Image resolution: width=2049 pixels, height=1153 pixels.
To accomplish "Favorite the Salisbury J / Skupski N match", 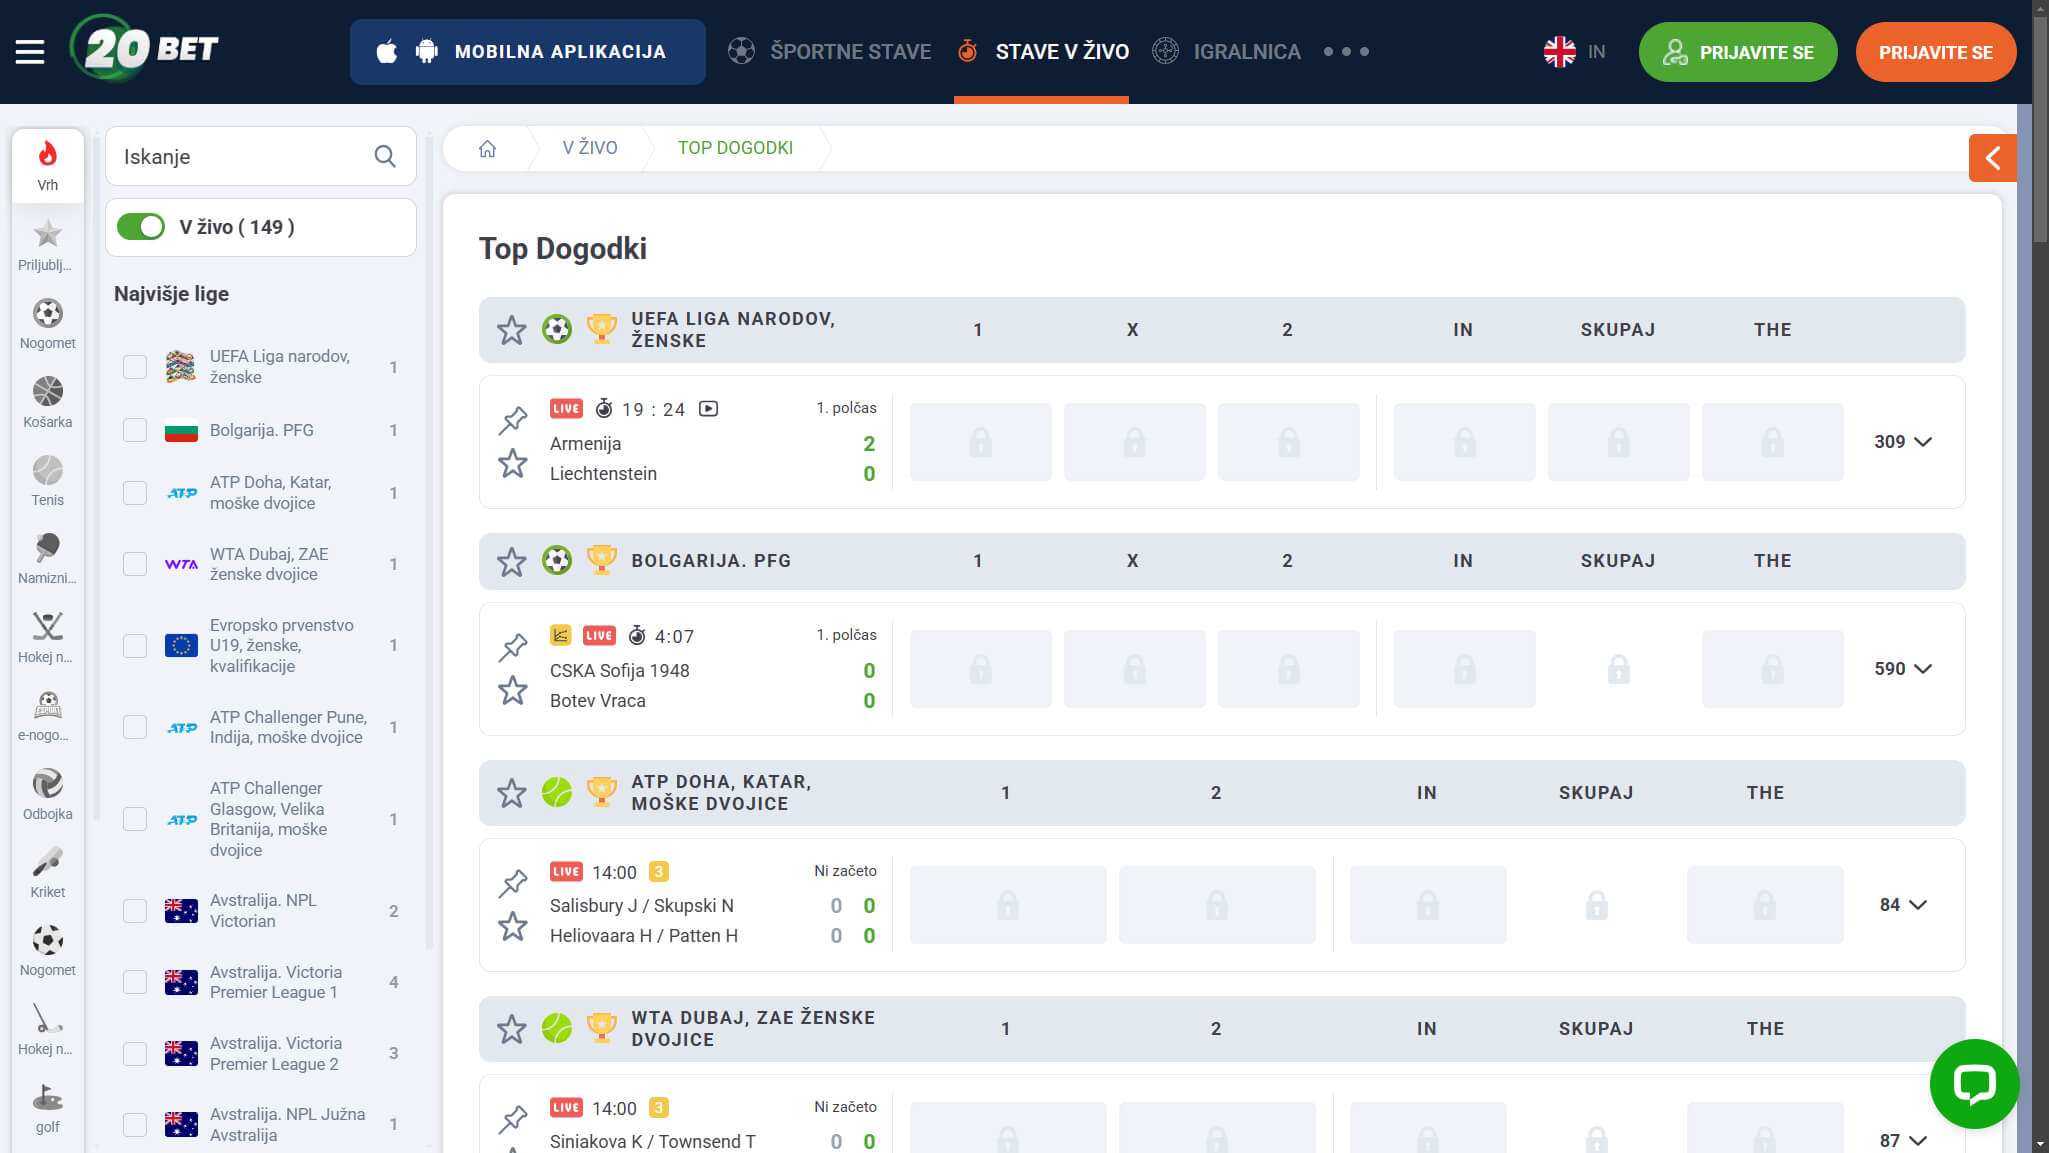I will point(513,926).
